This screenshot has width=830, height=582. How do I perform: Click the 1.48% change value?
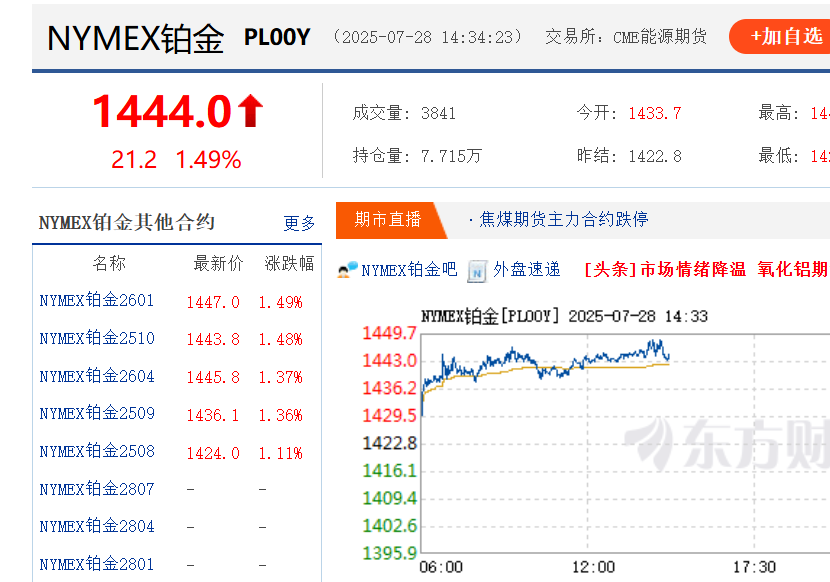[x=281, y=339]
